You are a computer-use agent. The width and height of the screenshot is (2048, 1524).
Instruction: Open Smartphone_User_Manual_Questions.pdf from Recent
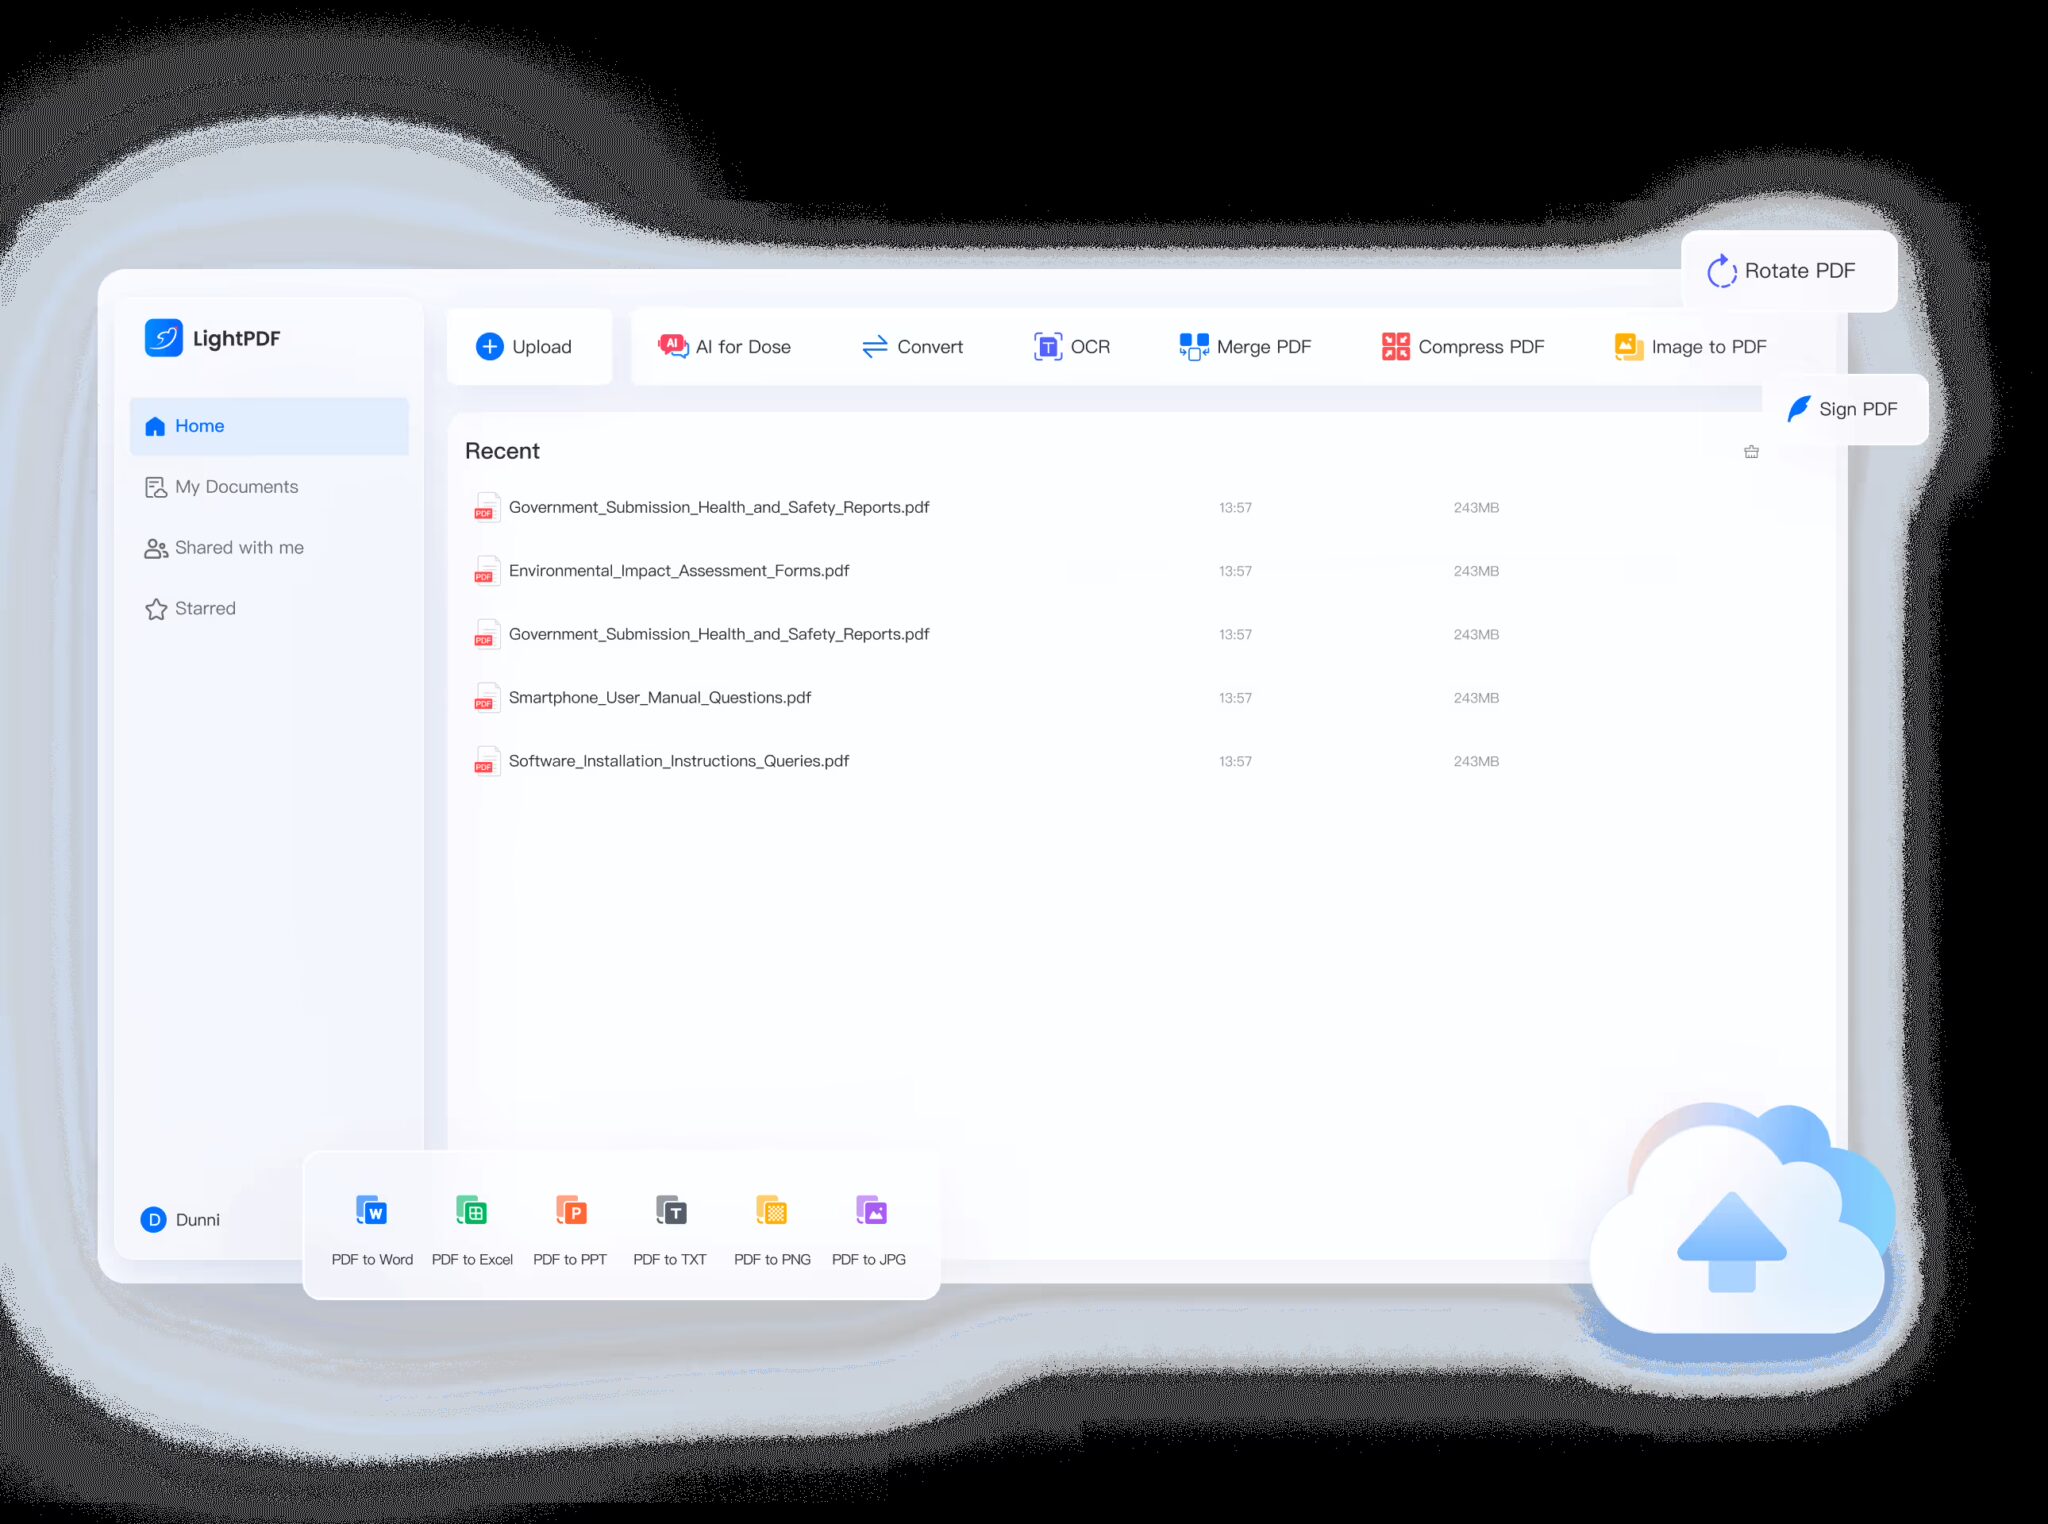(660, 697)
